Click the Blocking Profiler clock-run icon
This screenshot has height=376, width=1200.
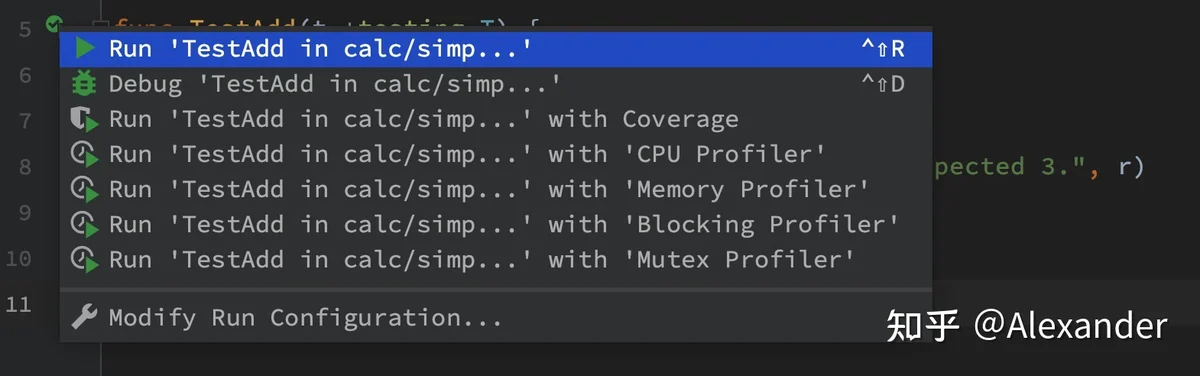(x=85, y=224)
